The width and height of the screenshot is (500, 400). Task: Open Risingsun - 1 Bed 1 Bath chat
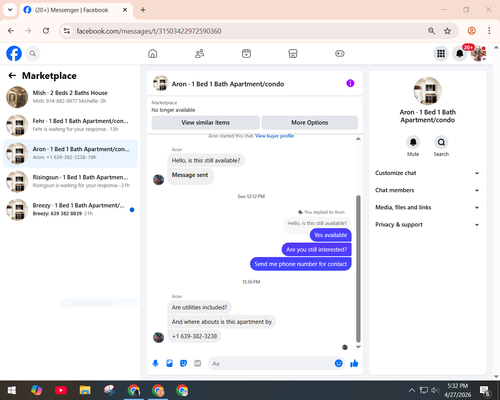pos(70,181)
